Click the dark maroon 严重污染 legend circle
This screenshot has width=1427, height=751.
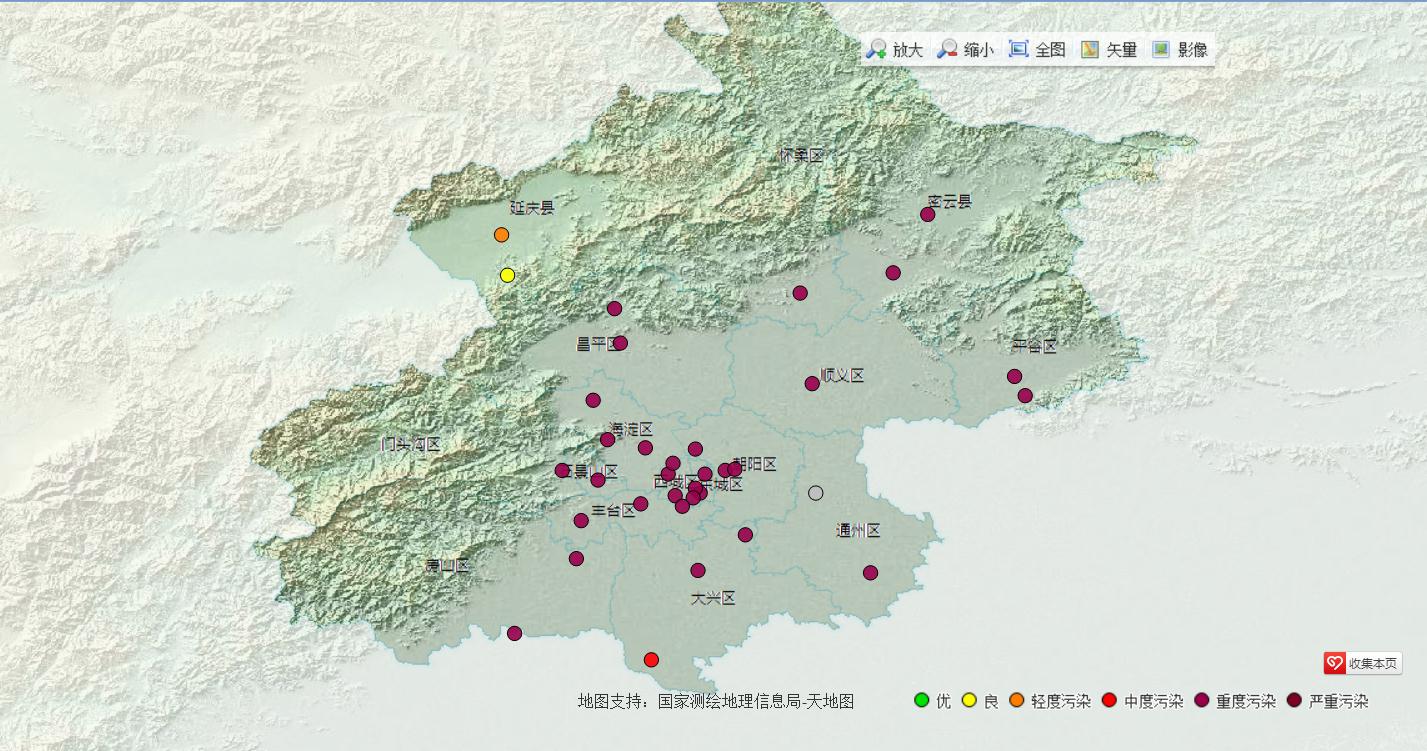(1294, 700)
